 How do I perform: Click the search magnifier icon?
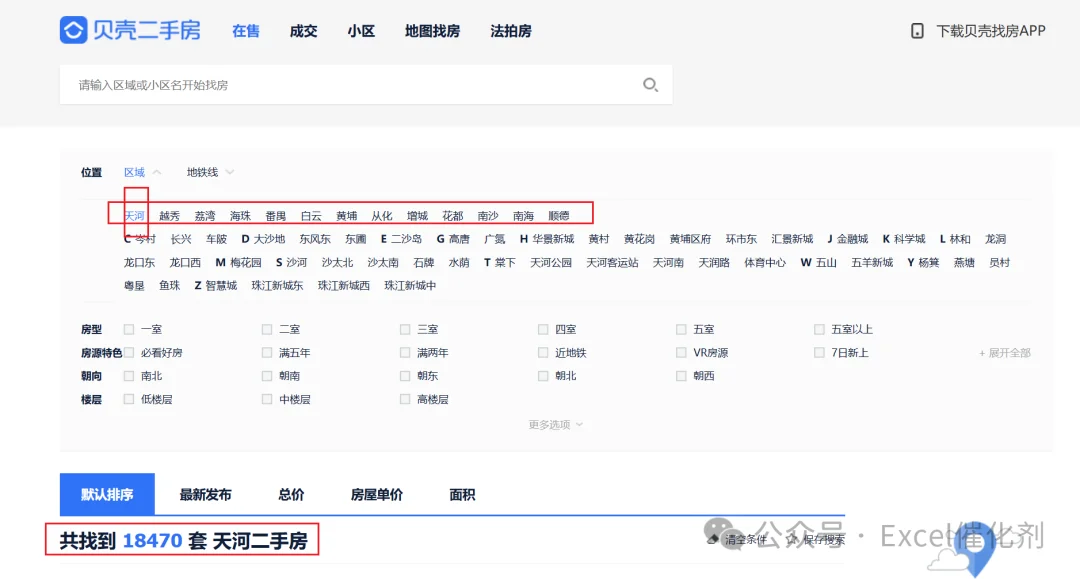(x=650, y=85)
